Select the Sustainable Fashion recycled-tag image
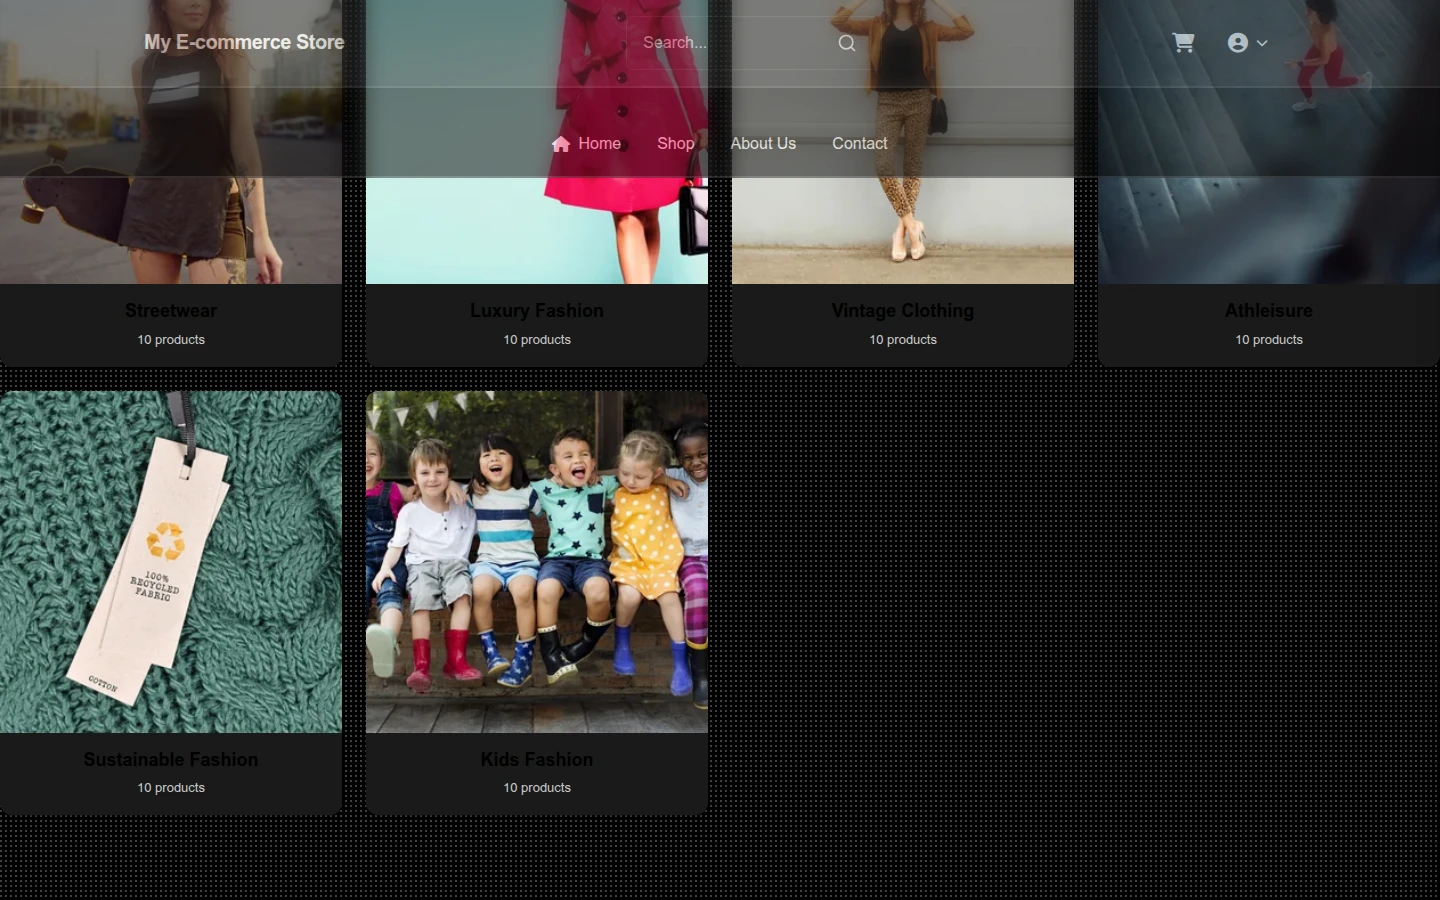 pos(171,562)
